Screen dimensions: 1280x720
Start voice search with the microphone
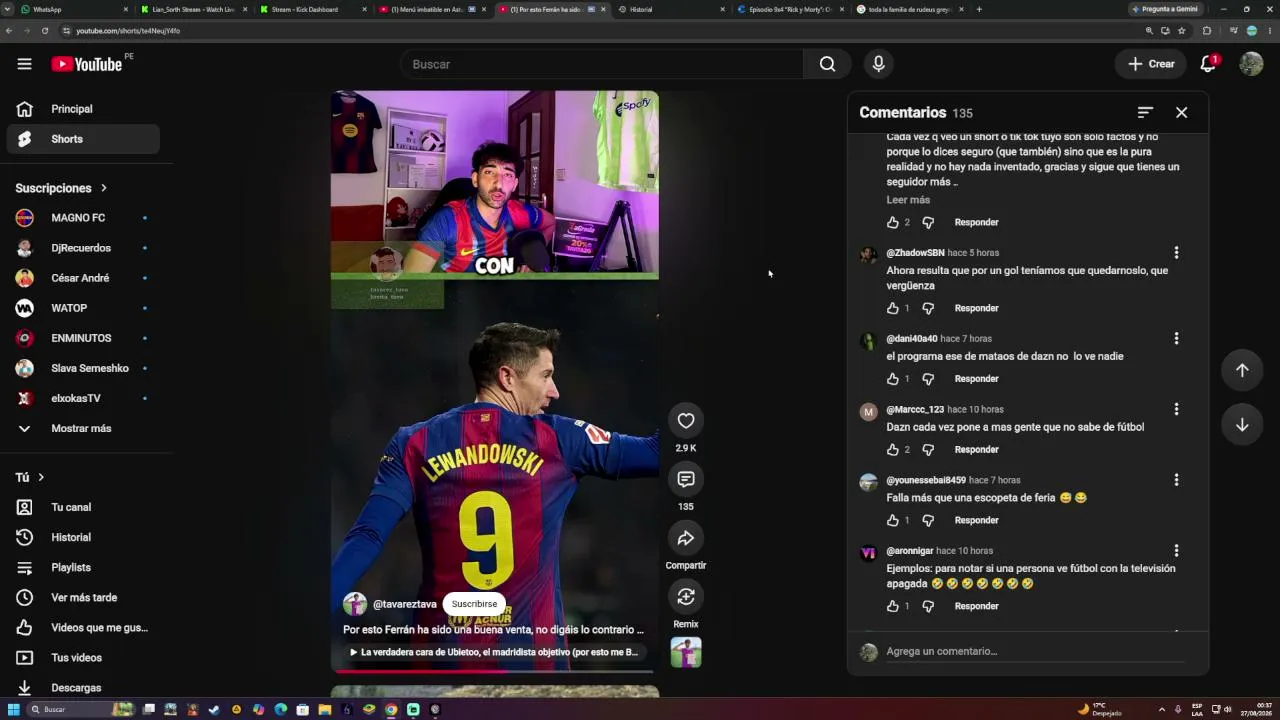click(x=878, y=64)
